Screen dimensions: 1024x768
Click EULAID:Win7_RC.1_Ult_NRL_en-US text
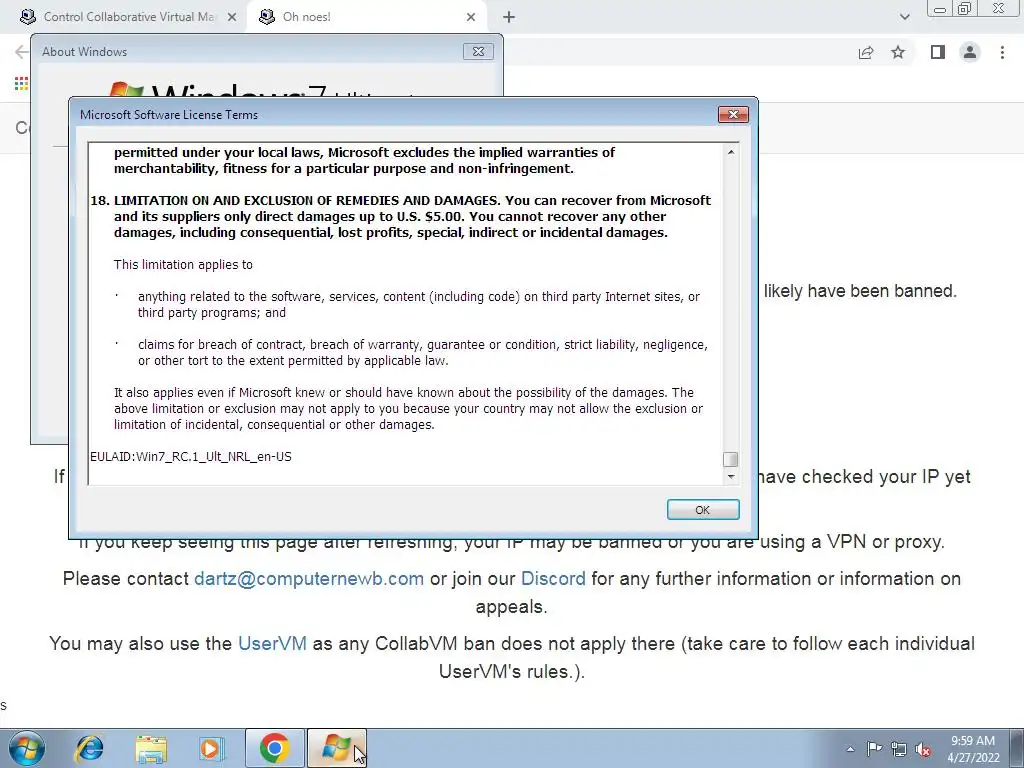point(191,456)
